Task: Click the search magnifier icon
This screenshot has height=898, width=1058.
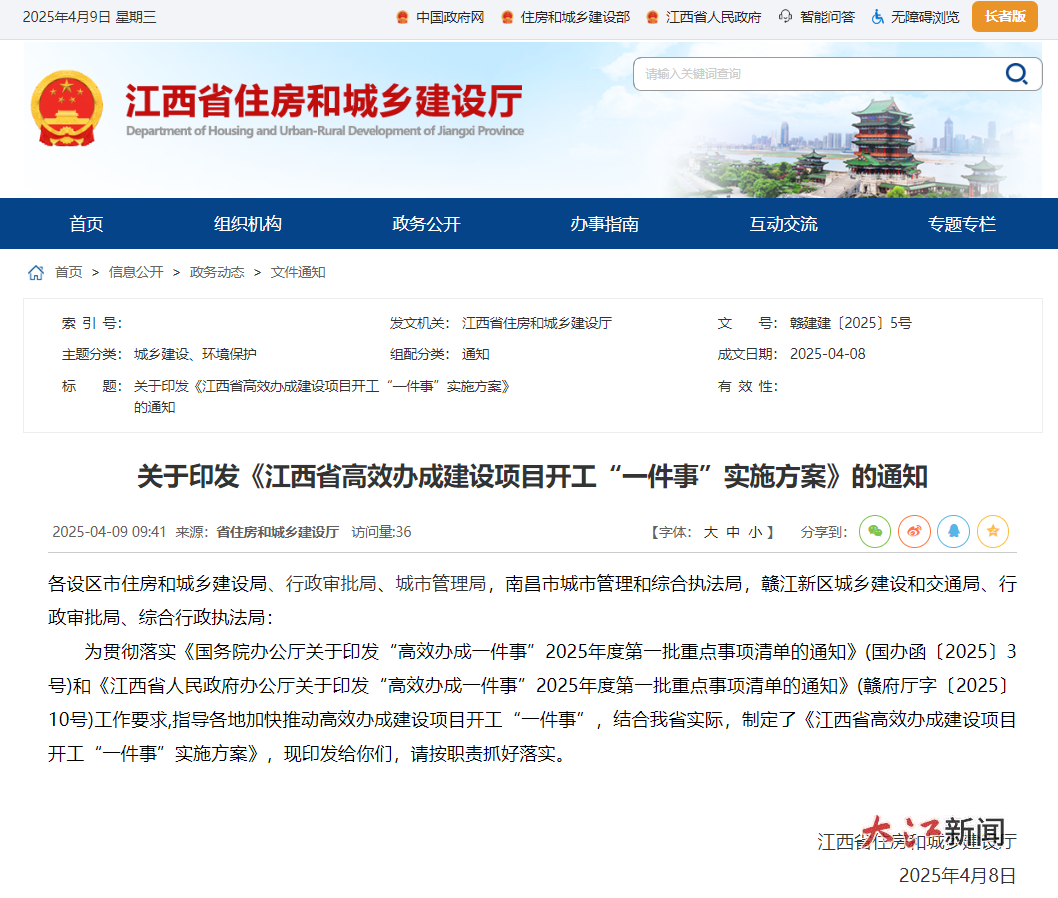Action: pyautogui.click(x=1017, y=74)
